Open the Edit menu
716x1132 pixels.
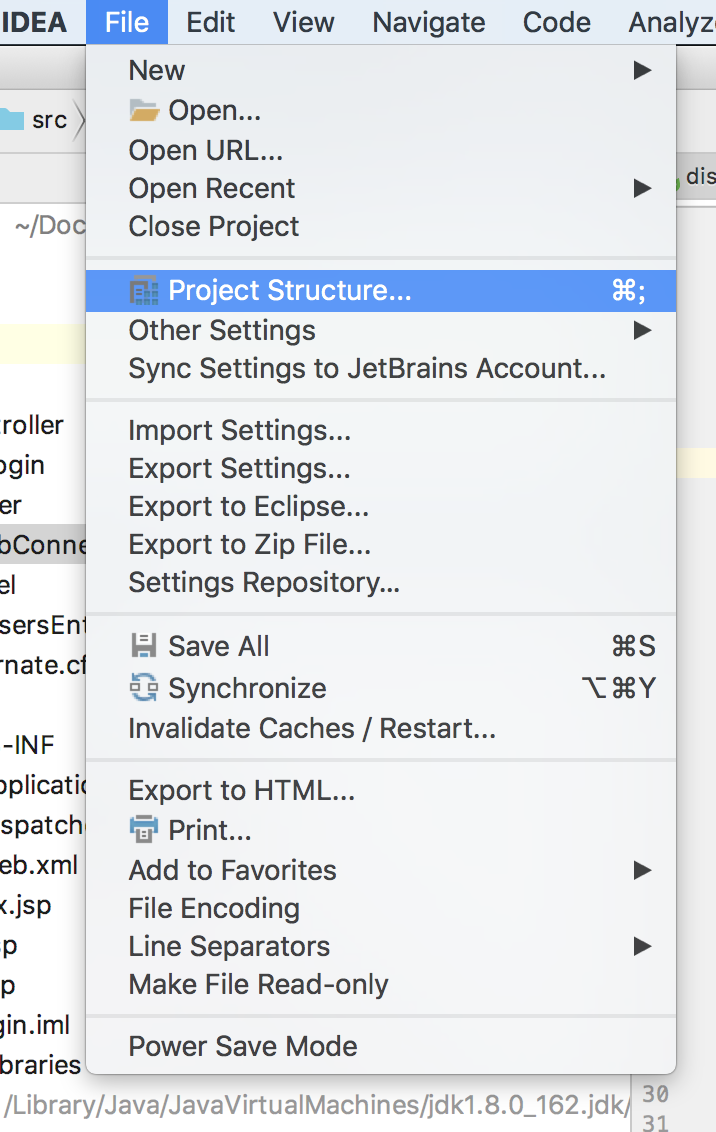tap(210, 22)
